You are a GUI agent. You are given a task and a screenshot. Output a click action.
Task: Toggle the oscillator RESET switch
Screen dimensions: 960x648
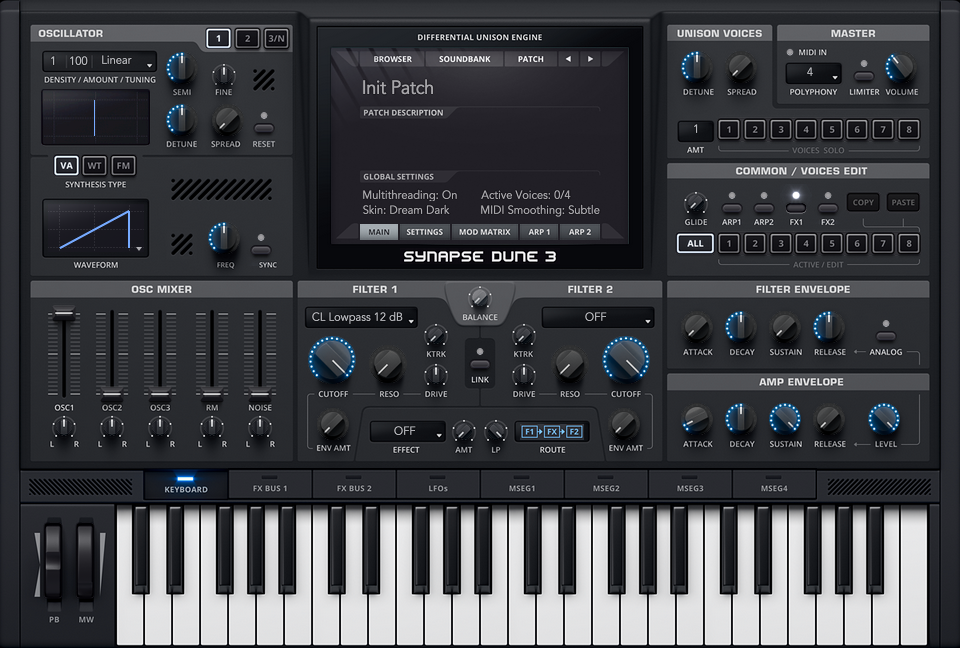point(264,128)
